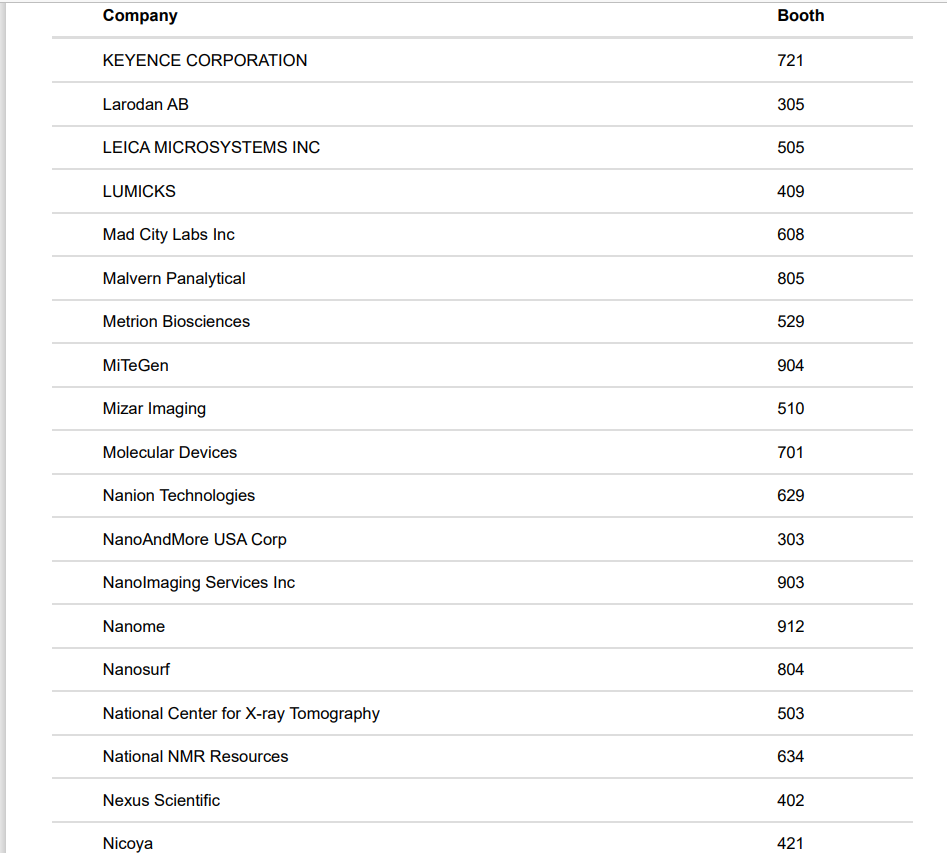Screen dimensions: 947x853
Task: Click LEICA MICROSYSTEMS INC in the list
Action: click(211, 148)
